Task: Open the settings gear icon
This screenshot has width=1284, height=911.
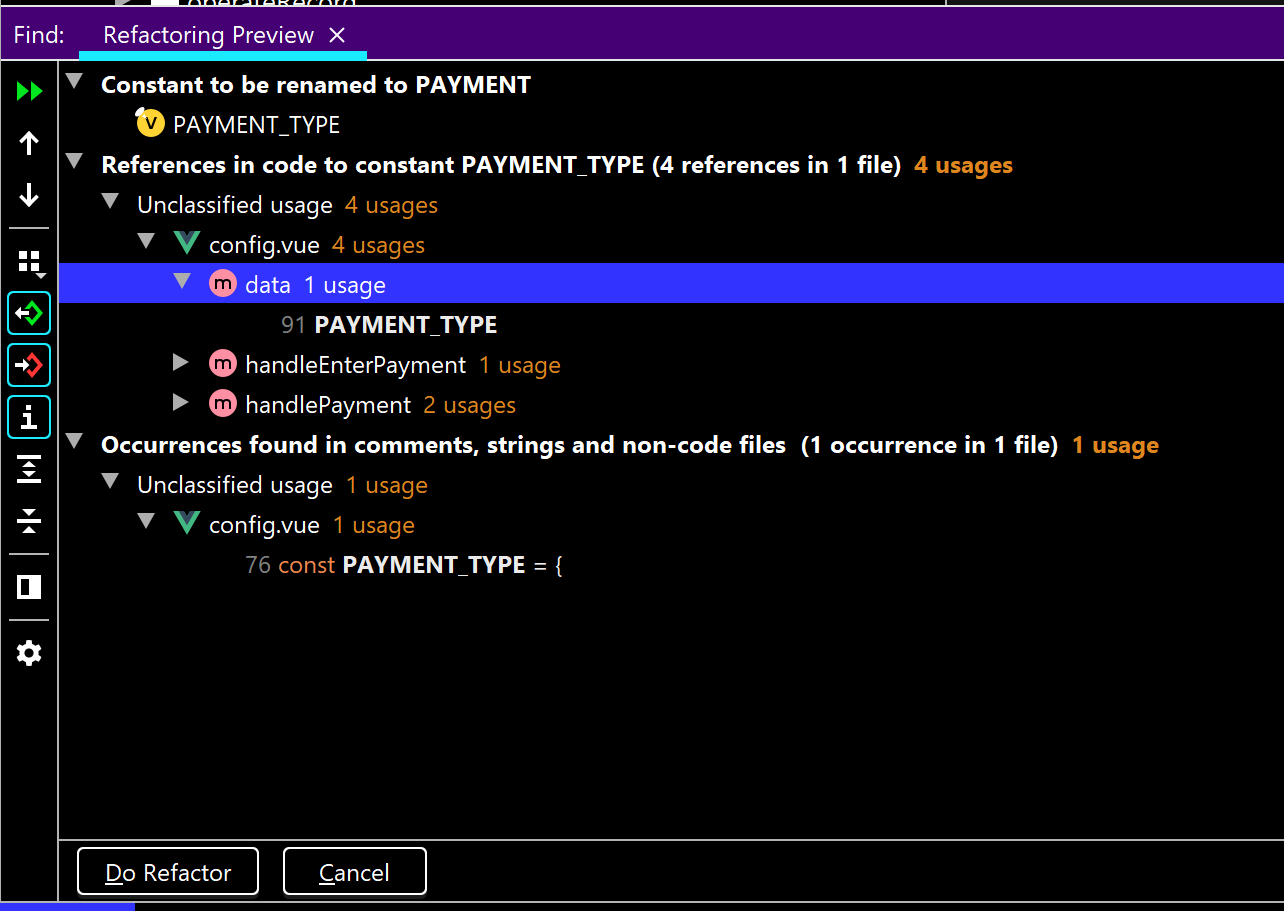Action: point(29,654)
